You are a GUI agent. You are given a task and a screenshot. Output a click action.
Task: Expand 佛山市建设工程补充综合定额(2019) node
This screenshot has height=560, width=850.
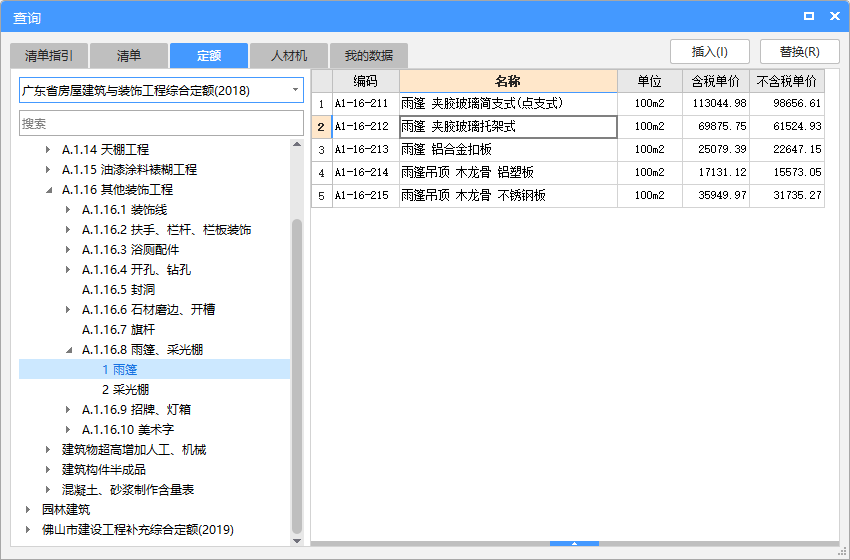point(28,530)
